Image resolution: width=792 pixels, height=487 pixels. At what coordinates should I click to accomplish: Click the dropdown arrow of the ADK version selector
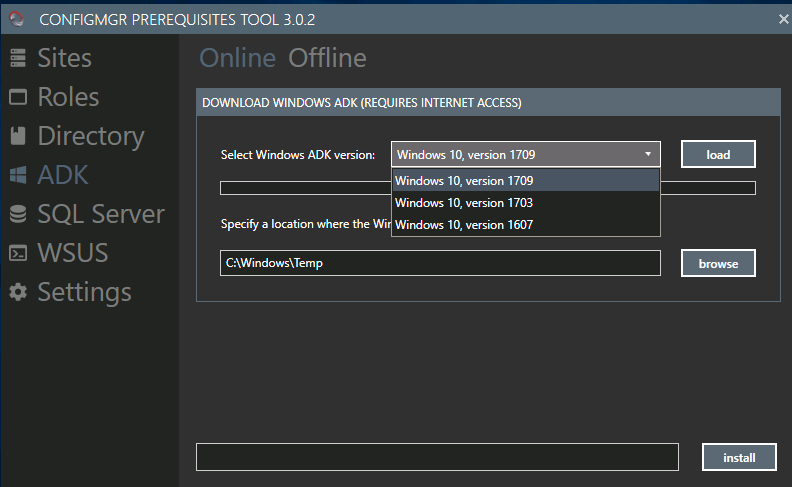pos(648,154)
